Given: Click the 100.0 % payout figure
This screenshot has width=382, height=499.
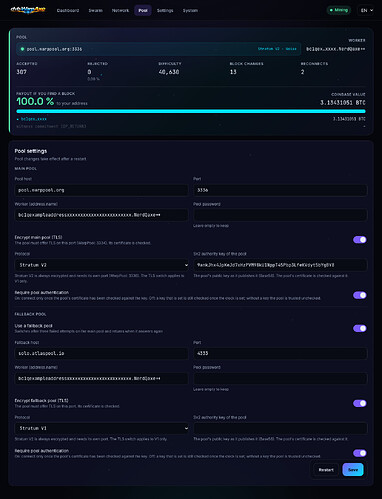Looking at the screenshot, I should [x=35, y=101].
